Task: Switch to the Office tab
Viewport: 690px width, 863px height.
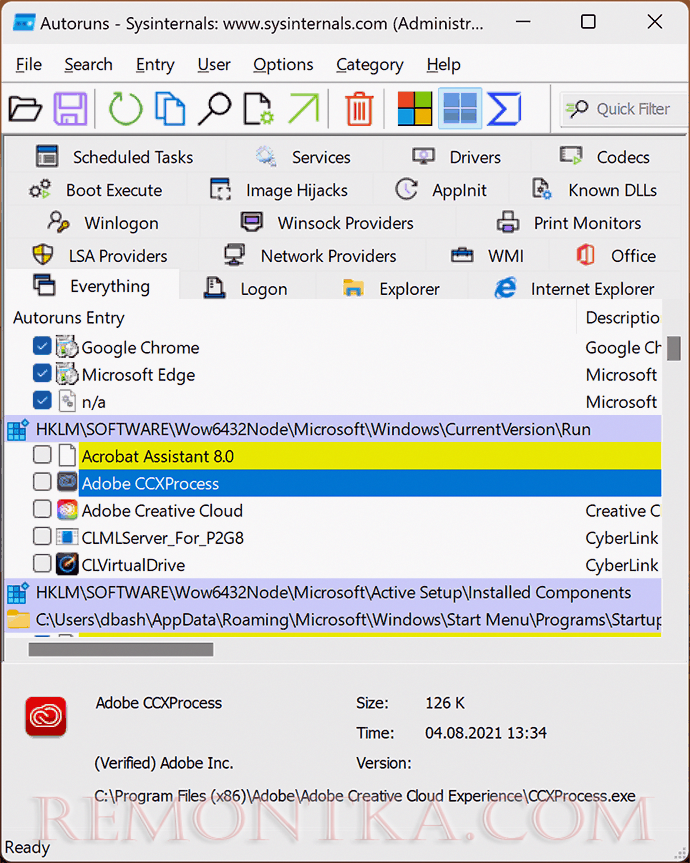Action: (616, 255)
